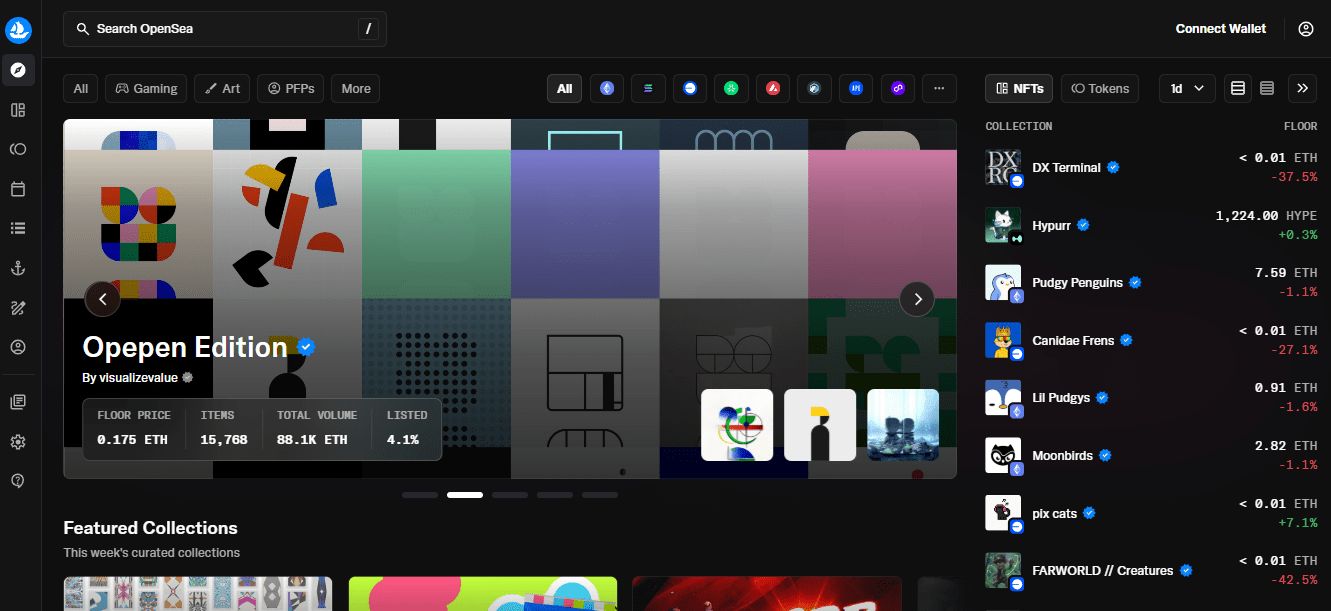The width and height of the screenshot is (1331, 611).
Task: Expand more chains with the ellipsis button
Action: tap(938, 89)
